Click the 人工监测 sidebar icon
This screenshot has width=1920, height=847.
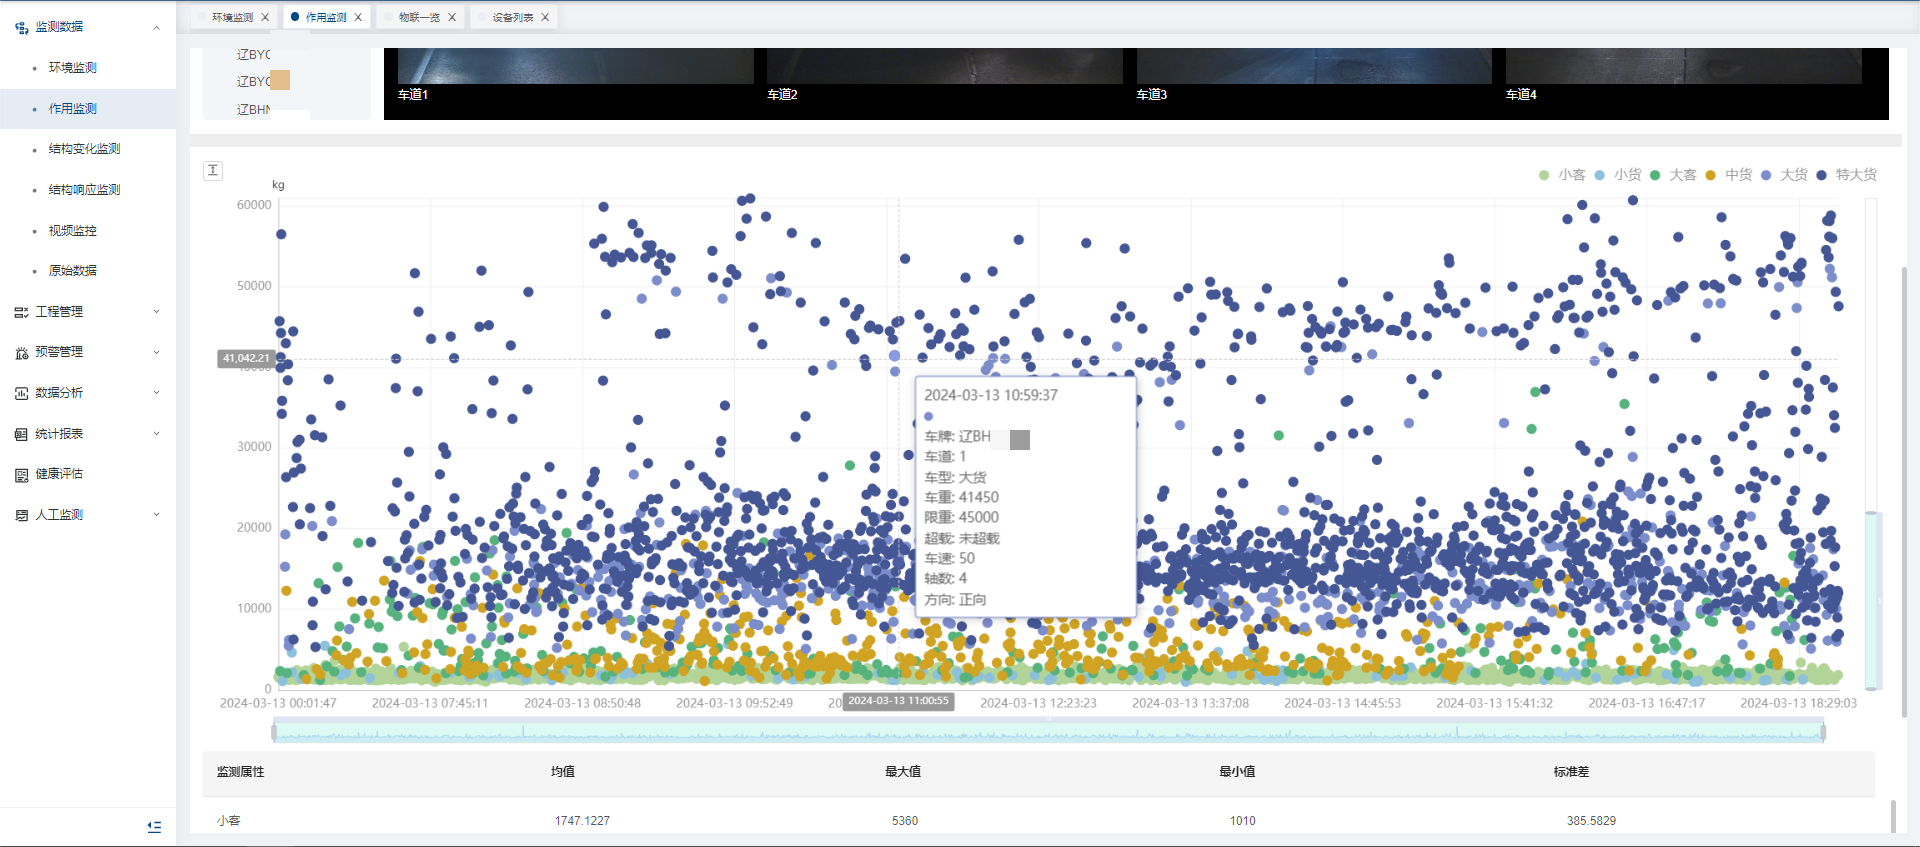coord(21,515)
